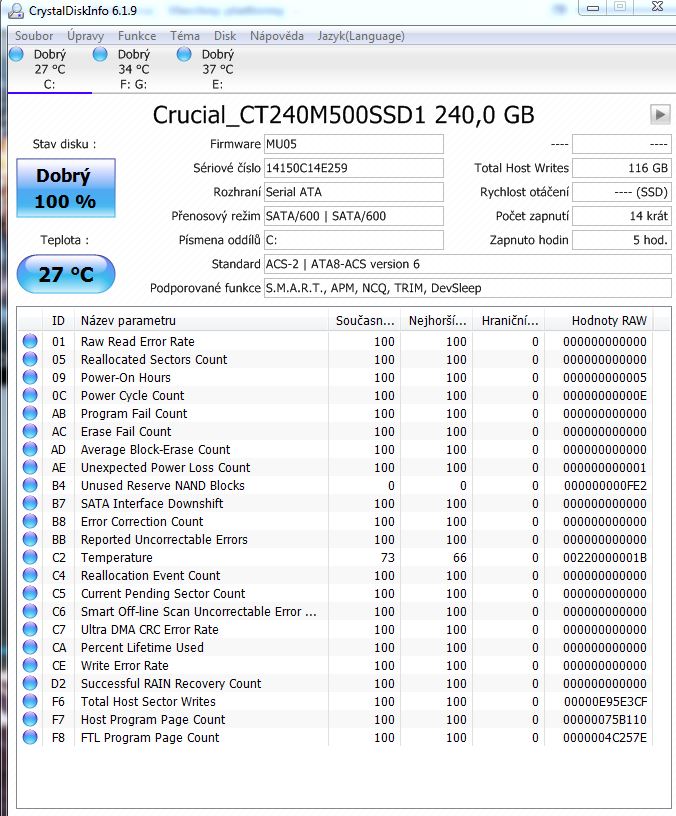The image size is (676, 816).
Task: Click the Rozhraní field Serial ATA
Action: pyautogui.click(x=354, y=192)
